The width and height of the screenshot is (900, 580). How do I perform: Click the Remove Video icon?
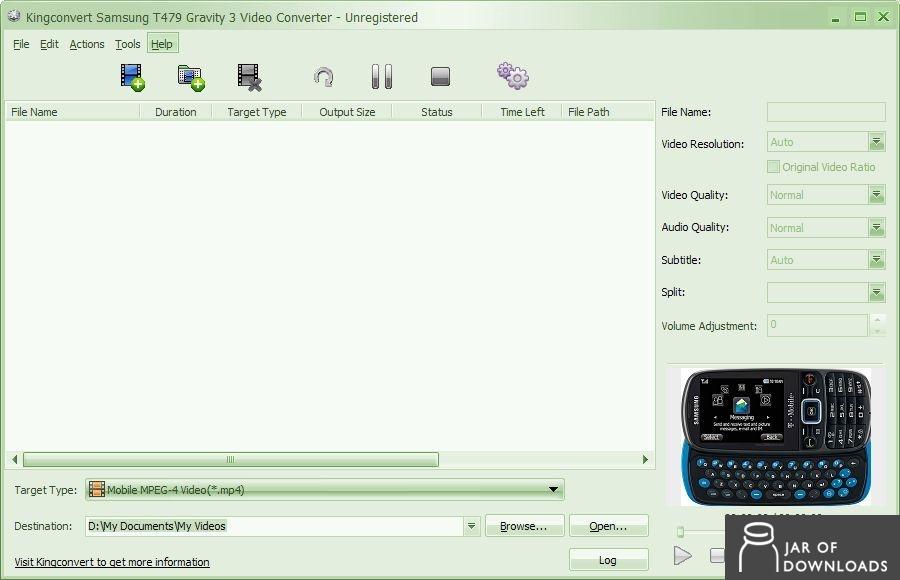[x=250, y=77]
